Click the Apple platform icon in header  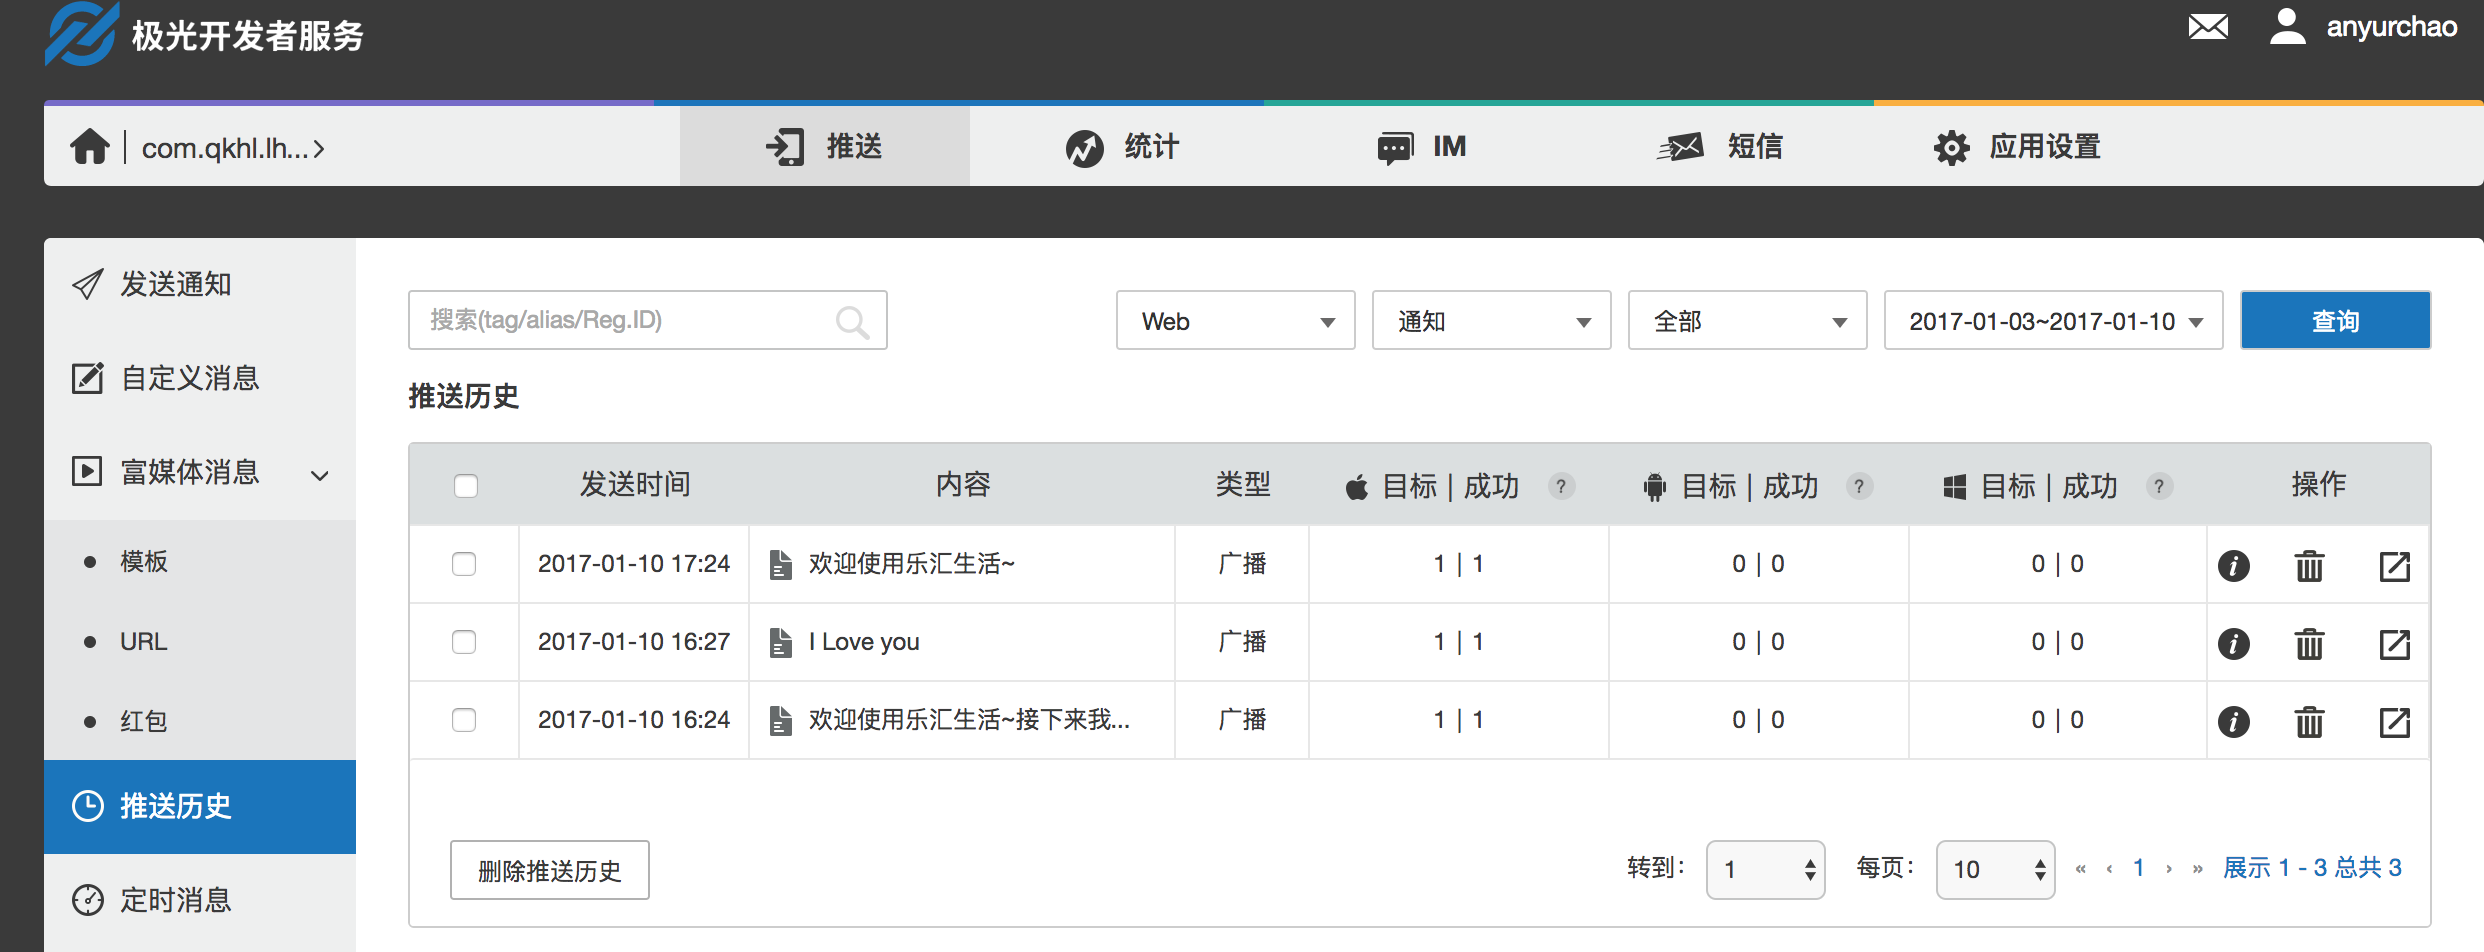1356,487
